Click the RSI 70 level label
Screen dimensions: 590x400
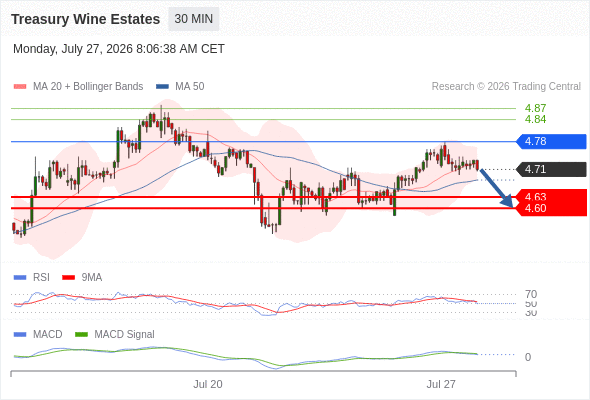click(x=531, y=294)
